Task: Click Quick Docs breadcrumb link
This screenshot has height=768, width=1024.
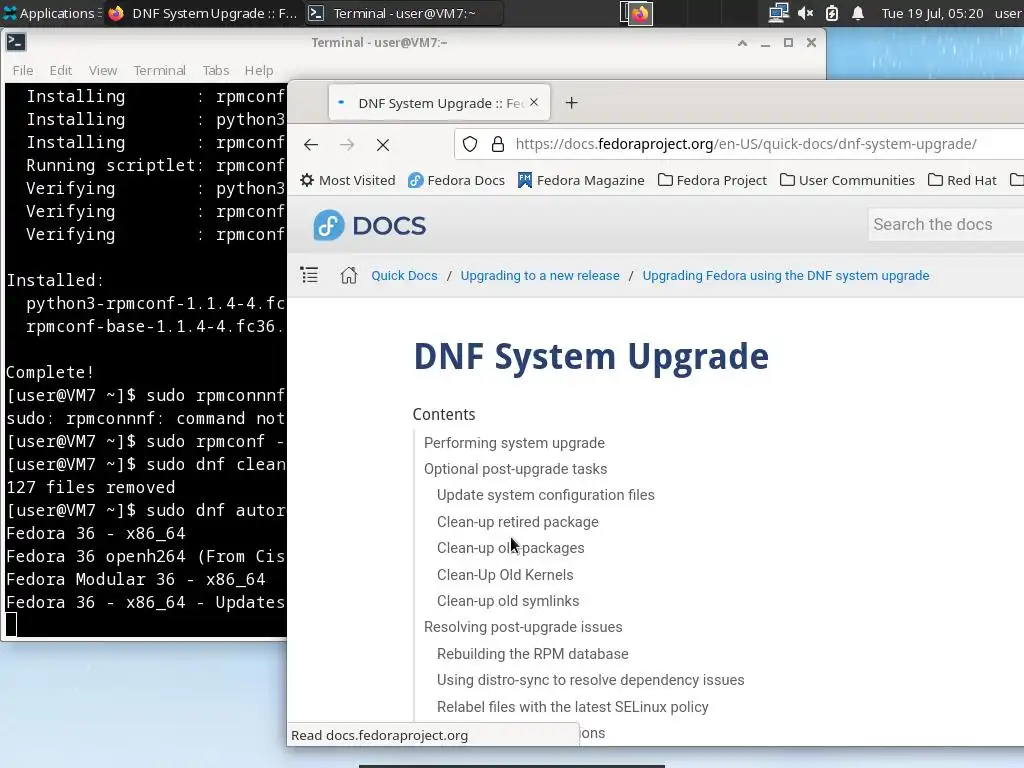Action: 404,276
